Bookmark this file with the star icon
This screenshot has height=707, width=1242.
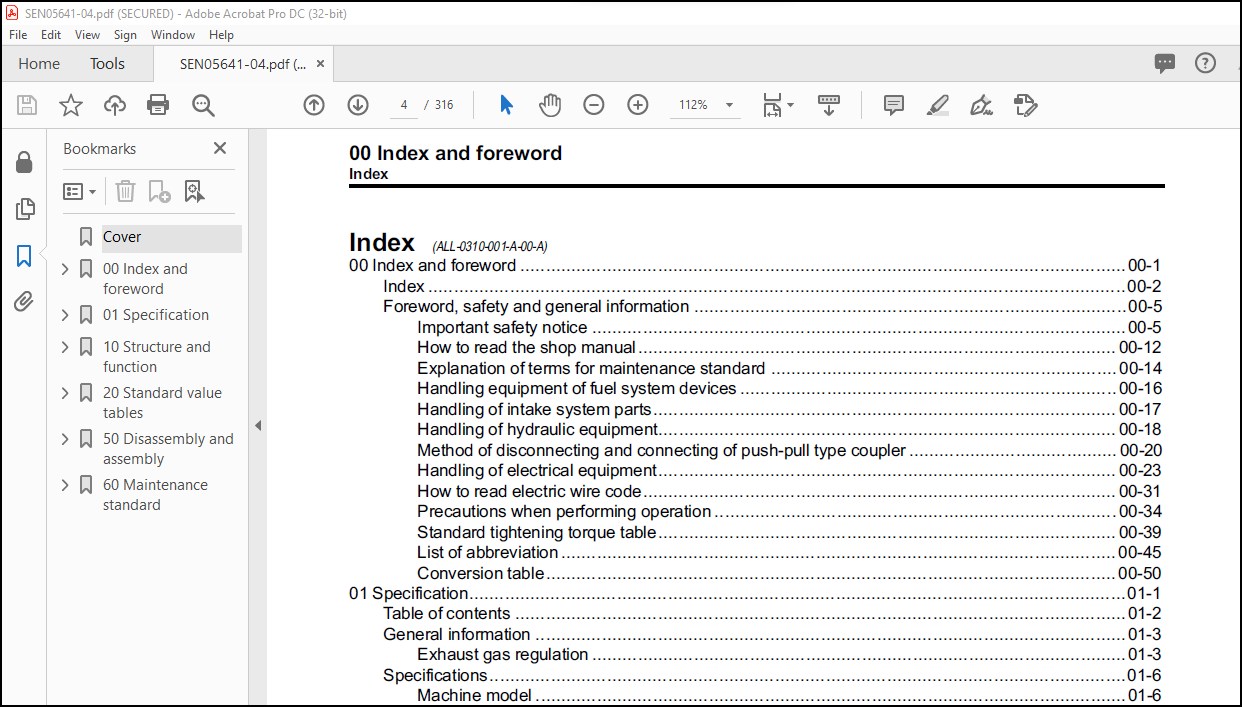point(71,105)
